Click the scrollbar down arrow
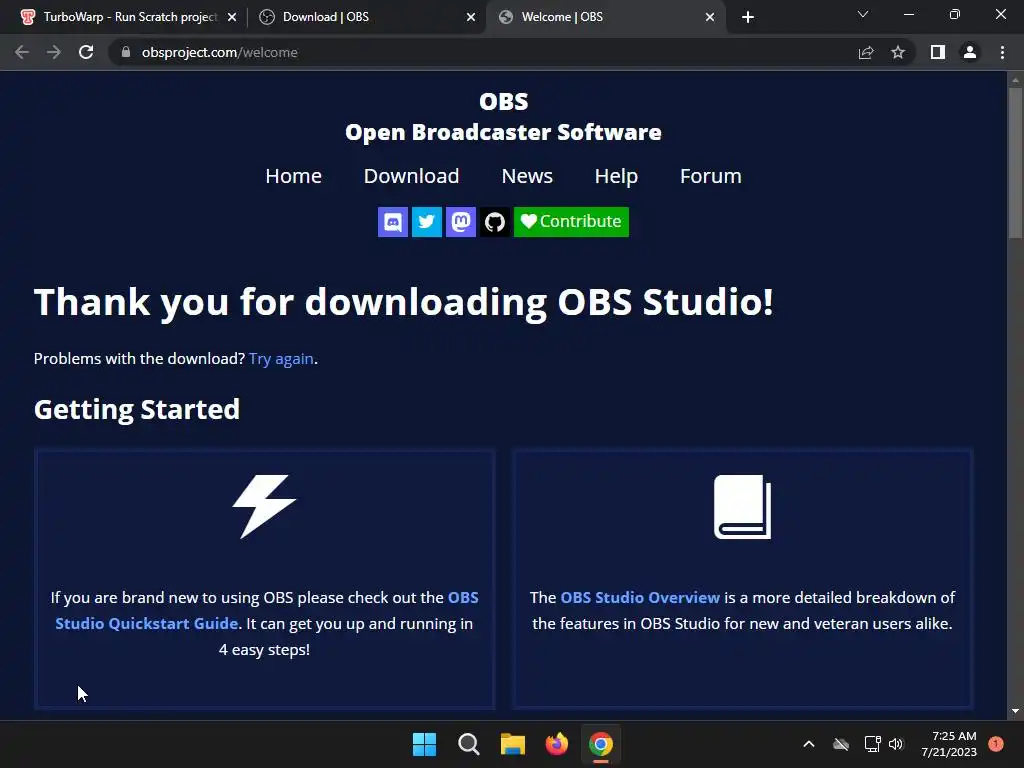 click(1015, 711)
